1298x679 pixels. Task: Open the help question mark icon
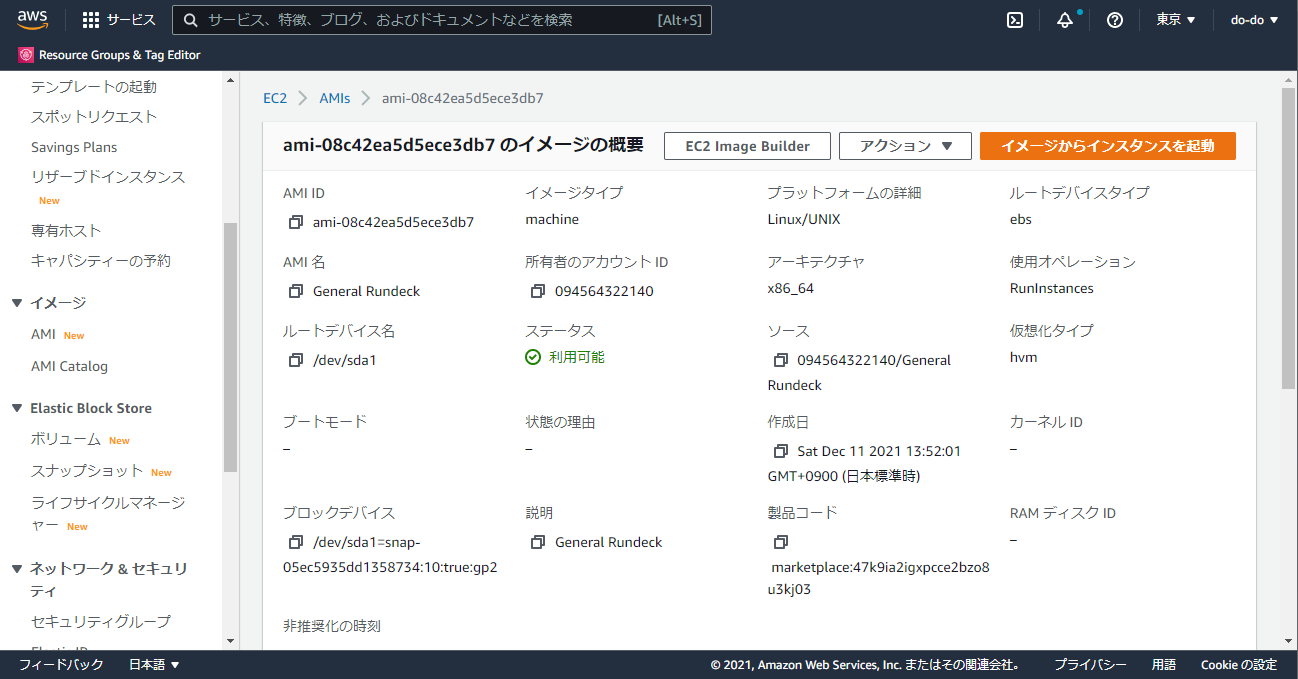tap(1115, 20)
